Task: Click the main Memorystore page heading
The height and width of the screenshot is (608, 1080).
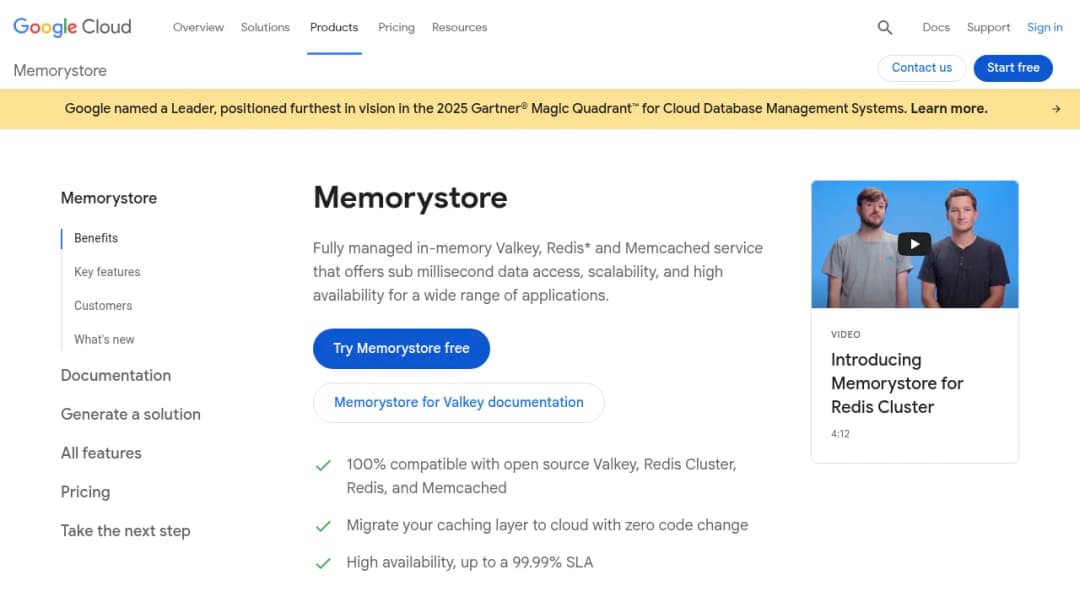Action: (410, 198)
